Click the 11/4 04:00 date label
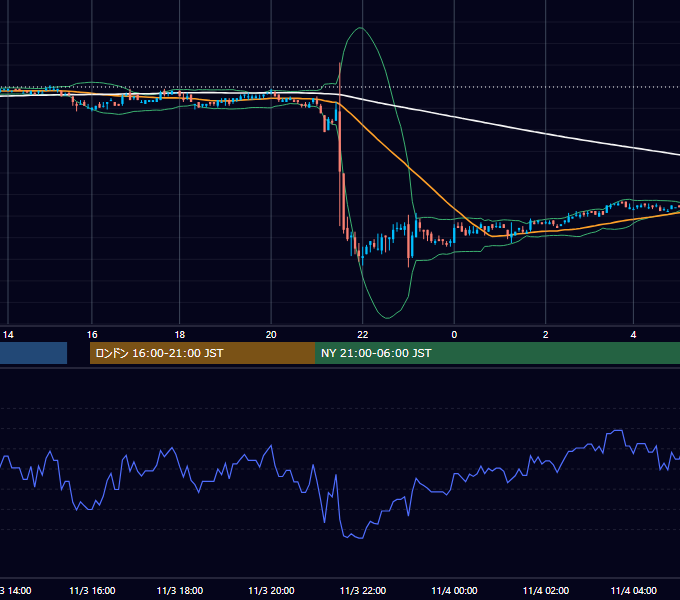The height and width of the screenshot is (600, 680). coord(634,590)
